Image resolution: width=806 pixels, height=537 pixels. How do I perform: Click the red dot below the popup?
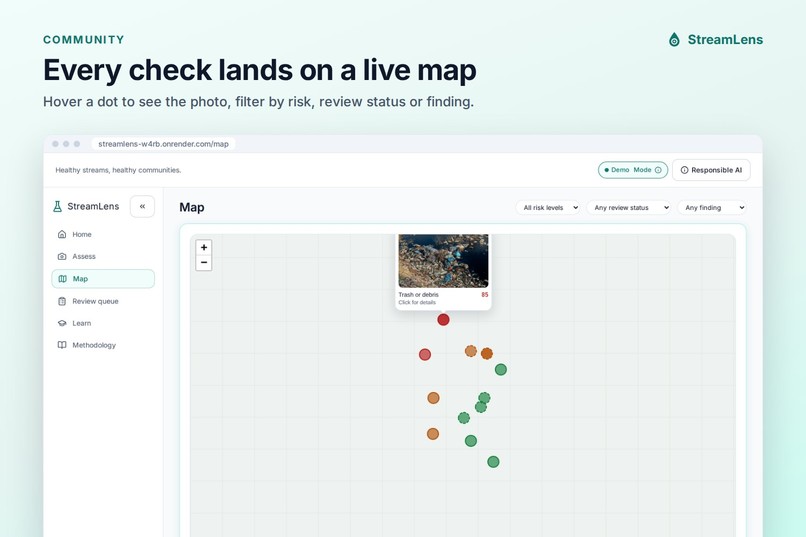[443, 320]
